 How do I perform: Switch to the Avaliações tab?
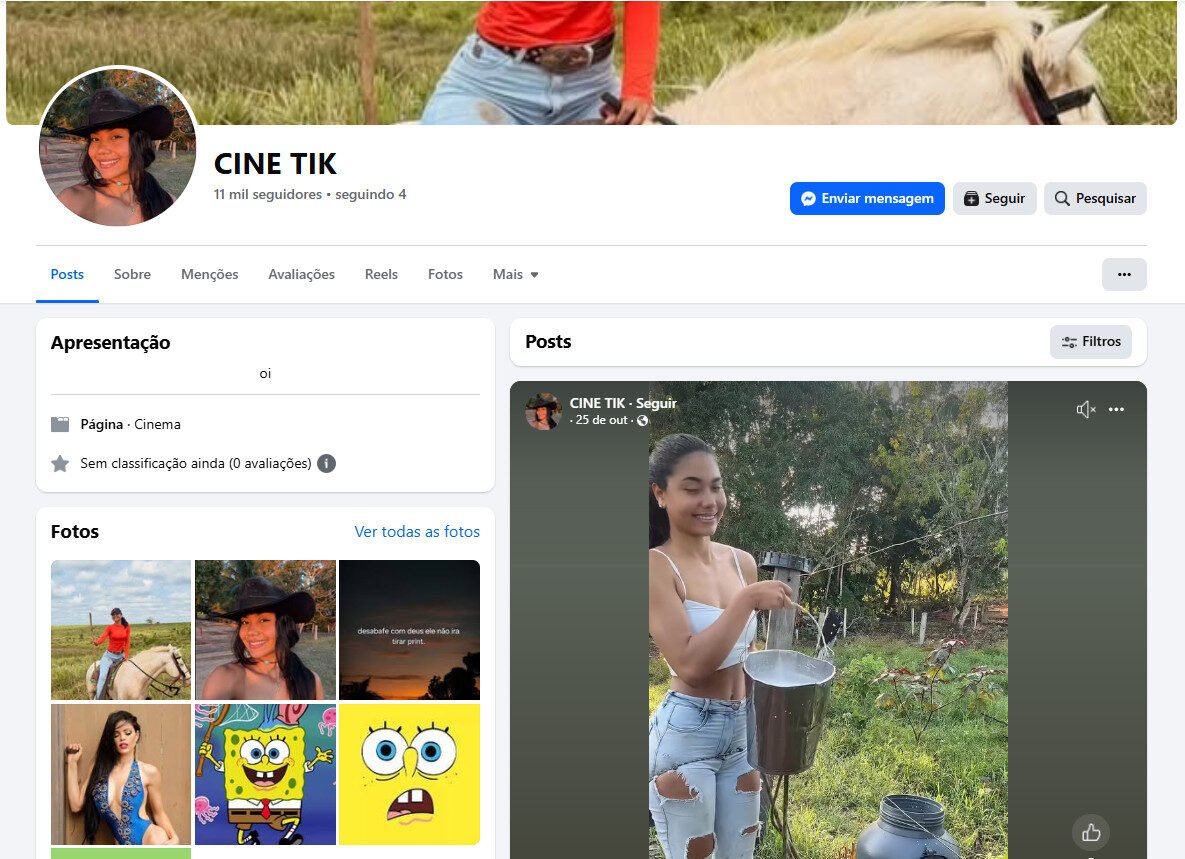(x=301, y=274)
